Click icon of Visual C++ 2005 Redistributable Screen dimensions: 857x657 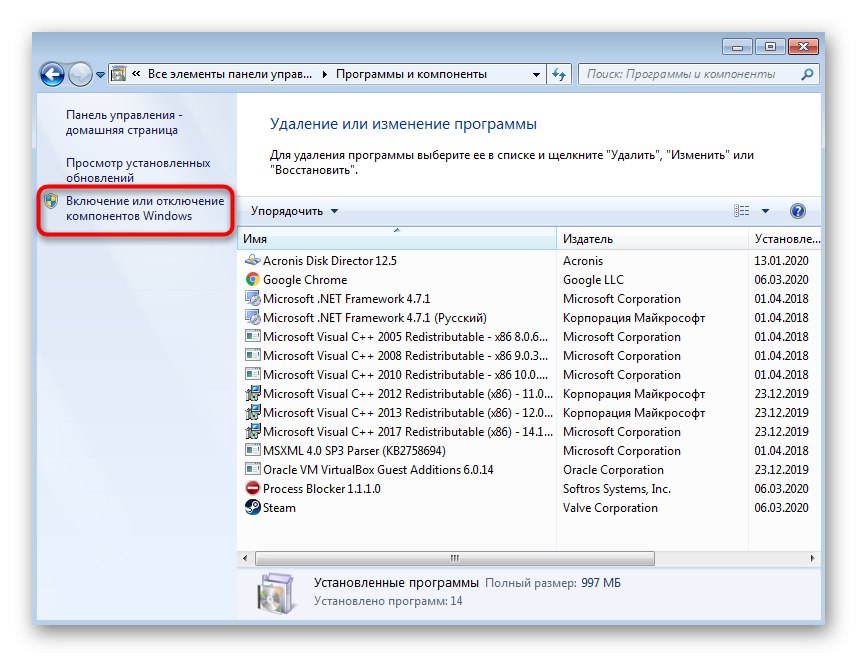pyautogui.click(x=253, y=336)
